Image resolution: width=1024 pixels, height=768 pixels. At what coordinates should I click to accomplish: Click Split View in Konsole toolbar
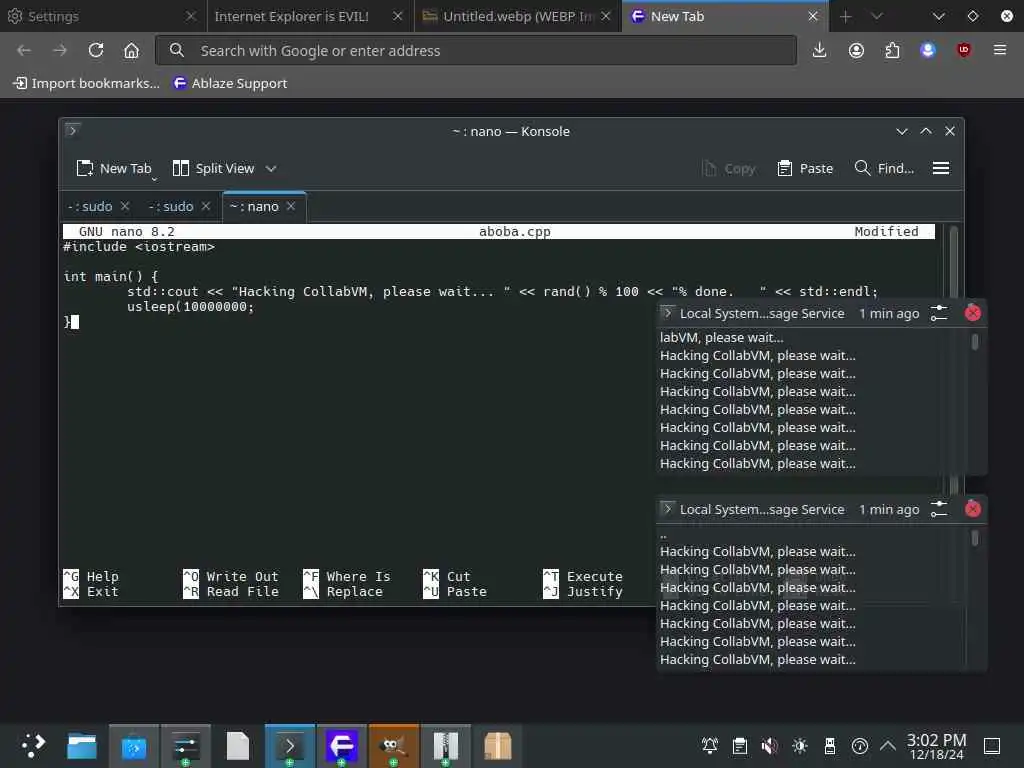point(214,168)
